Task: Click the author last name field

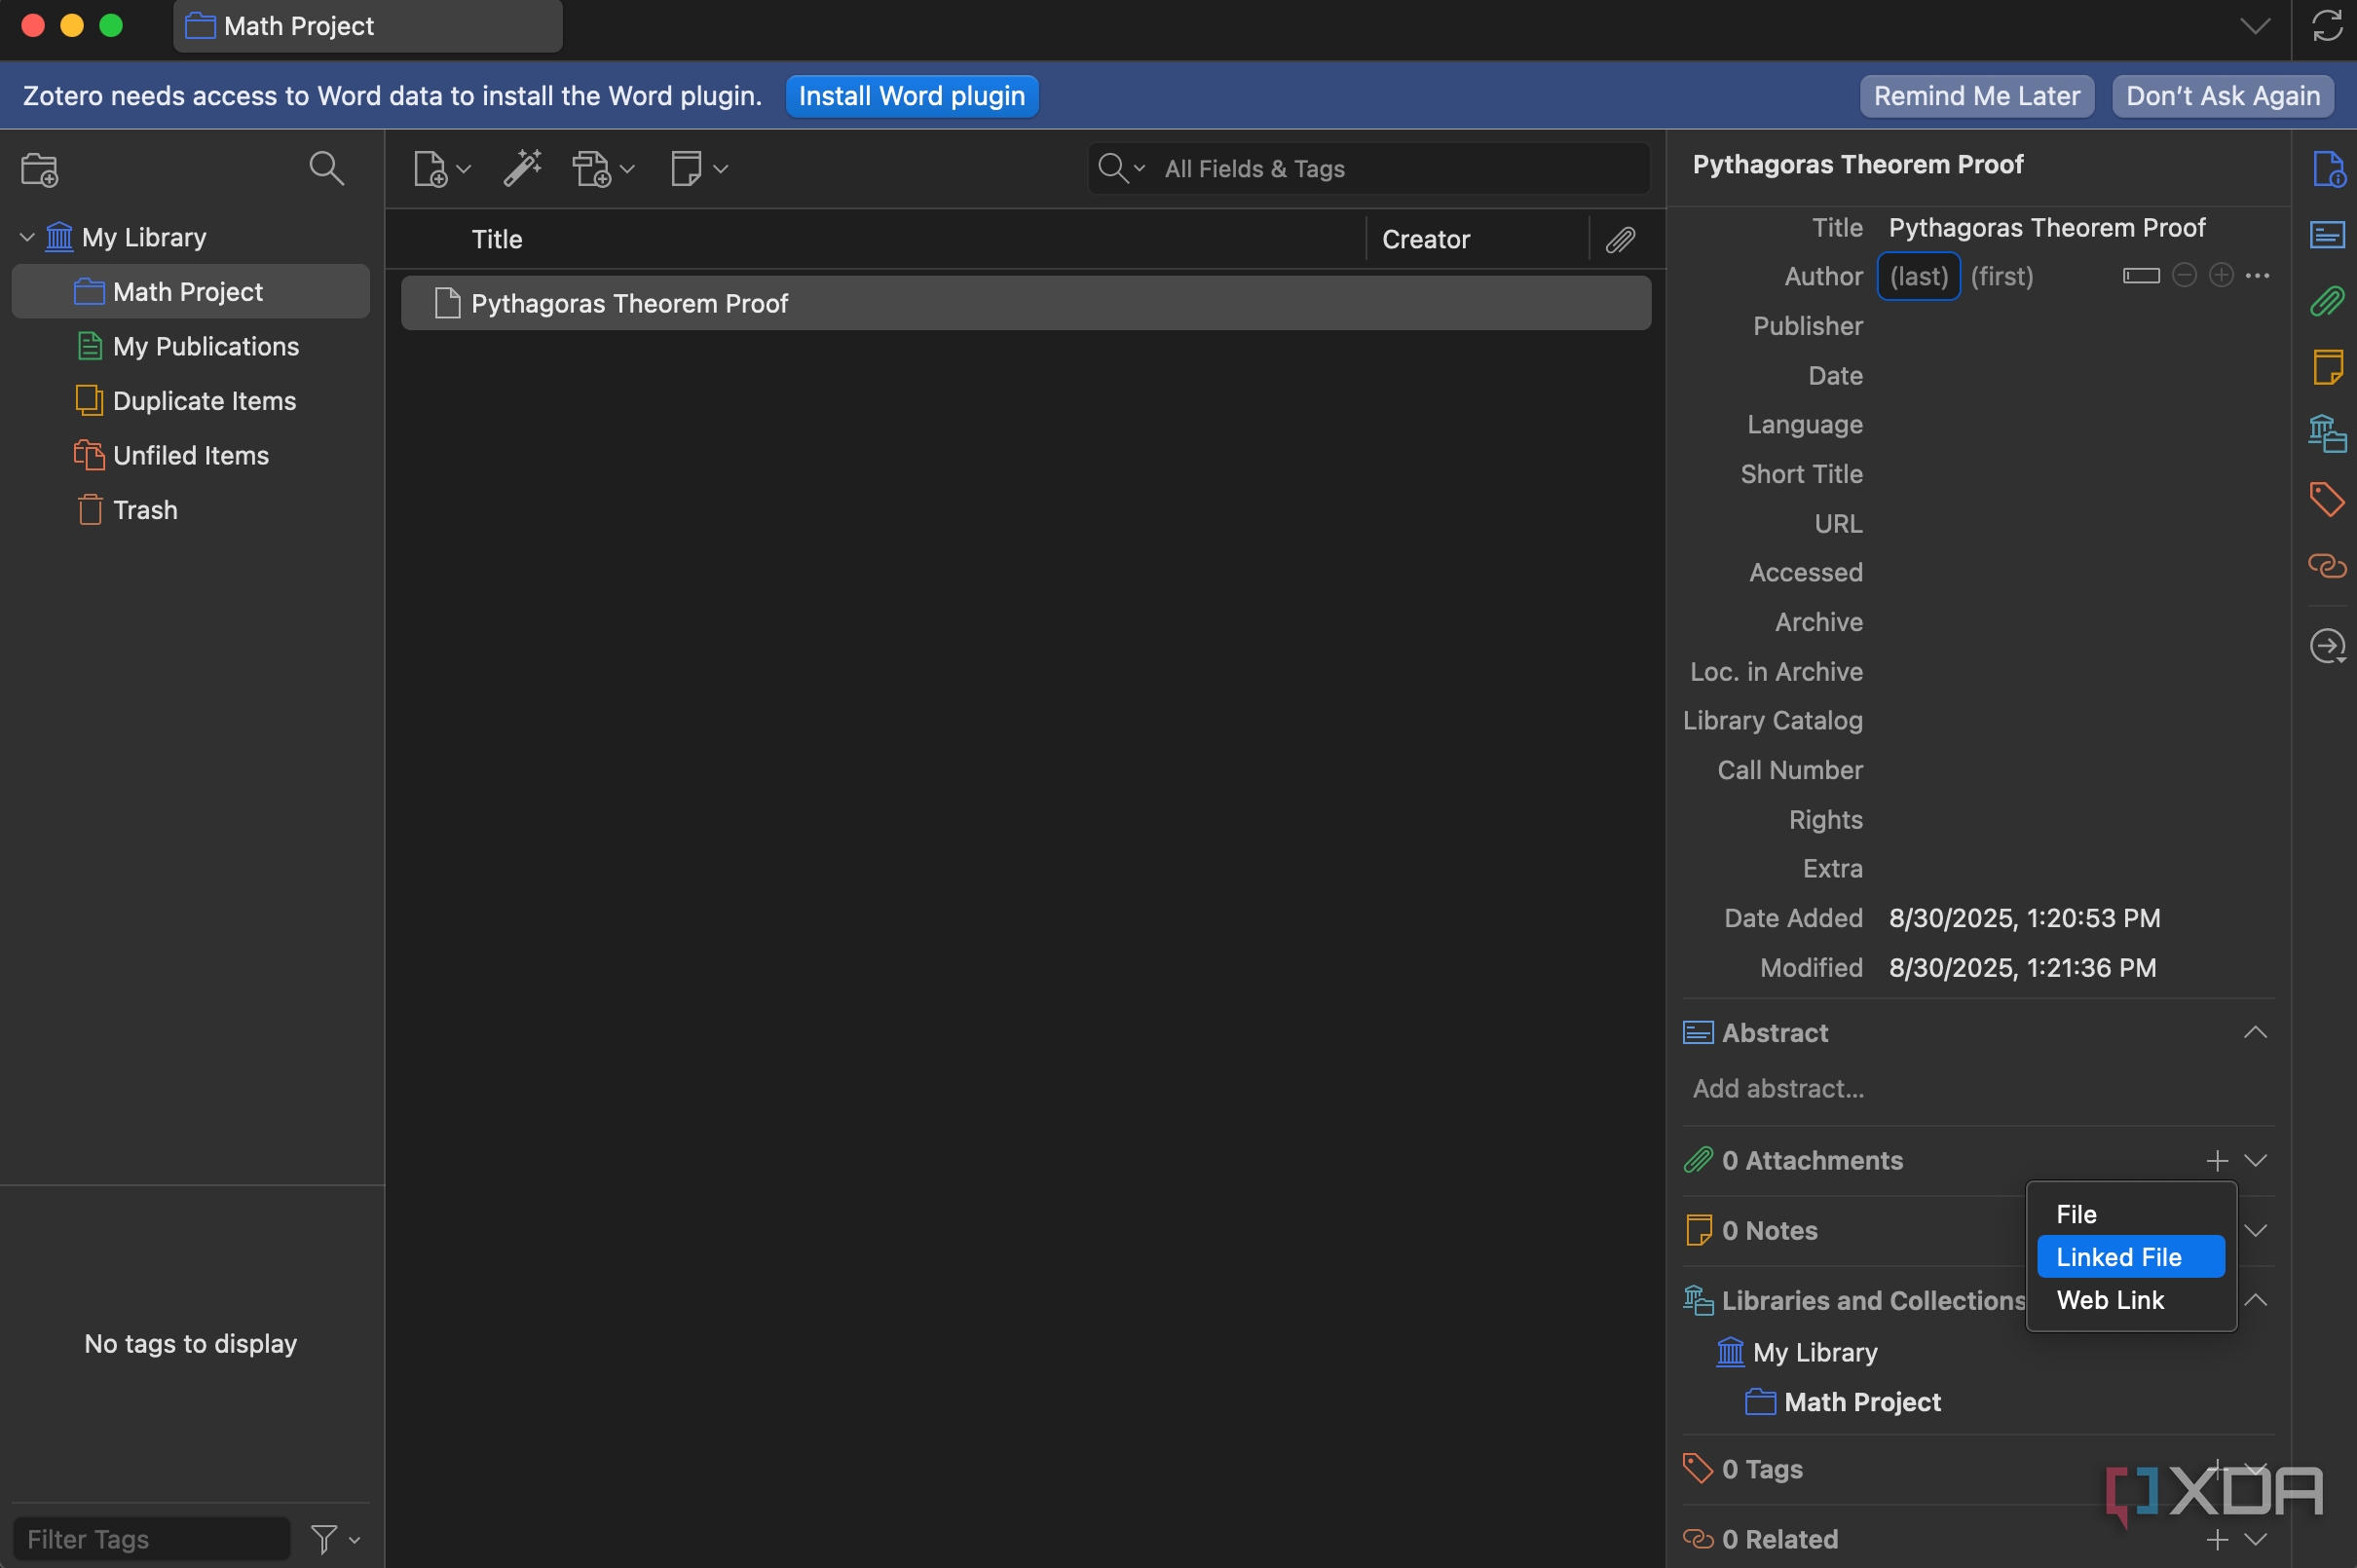Action: tap(1918, 277)
